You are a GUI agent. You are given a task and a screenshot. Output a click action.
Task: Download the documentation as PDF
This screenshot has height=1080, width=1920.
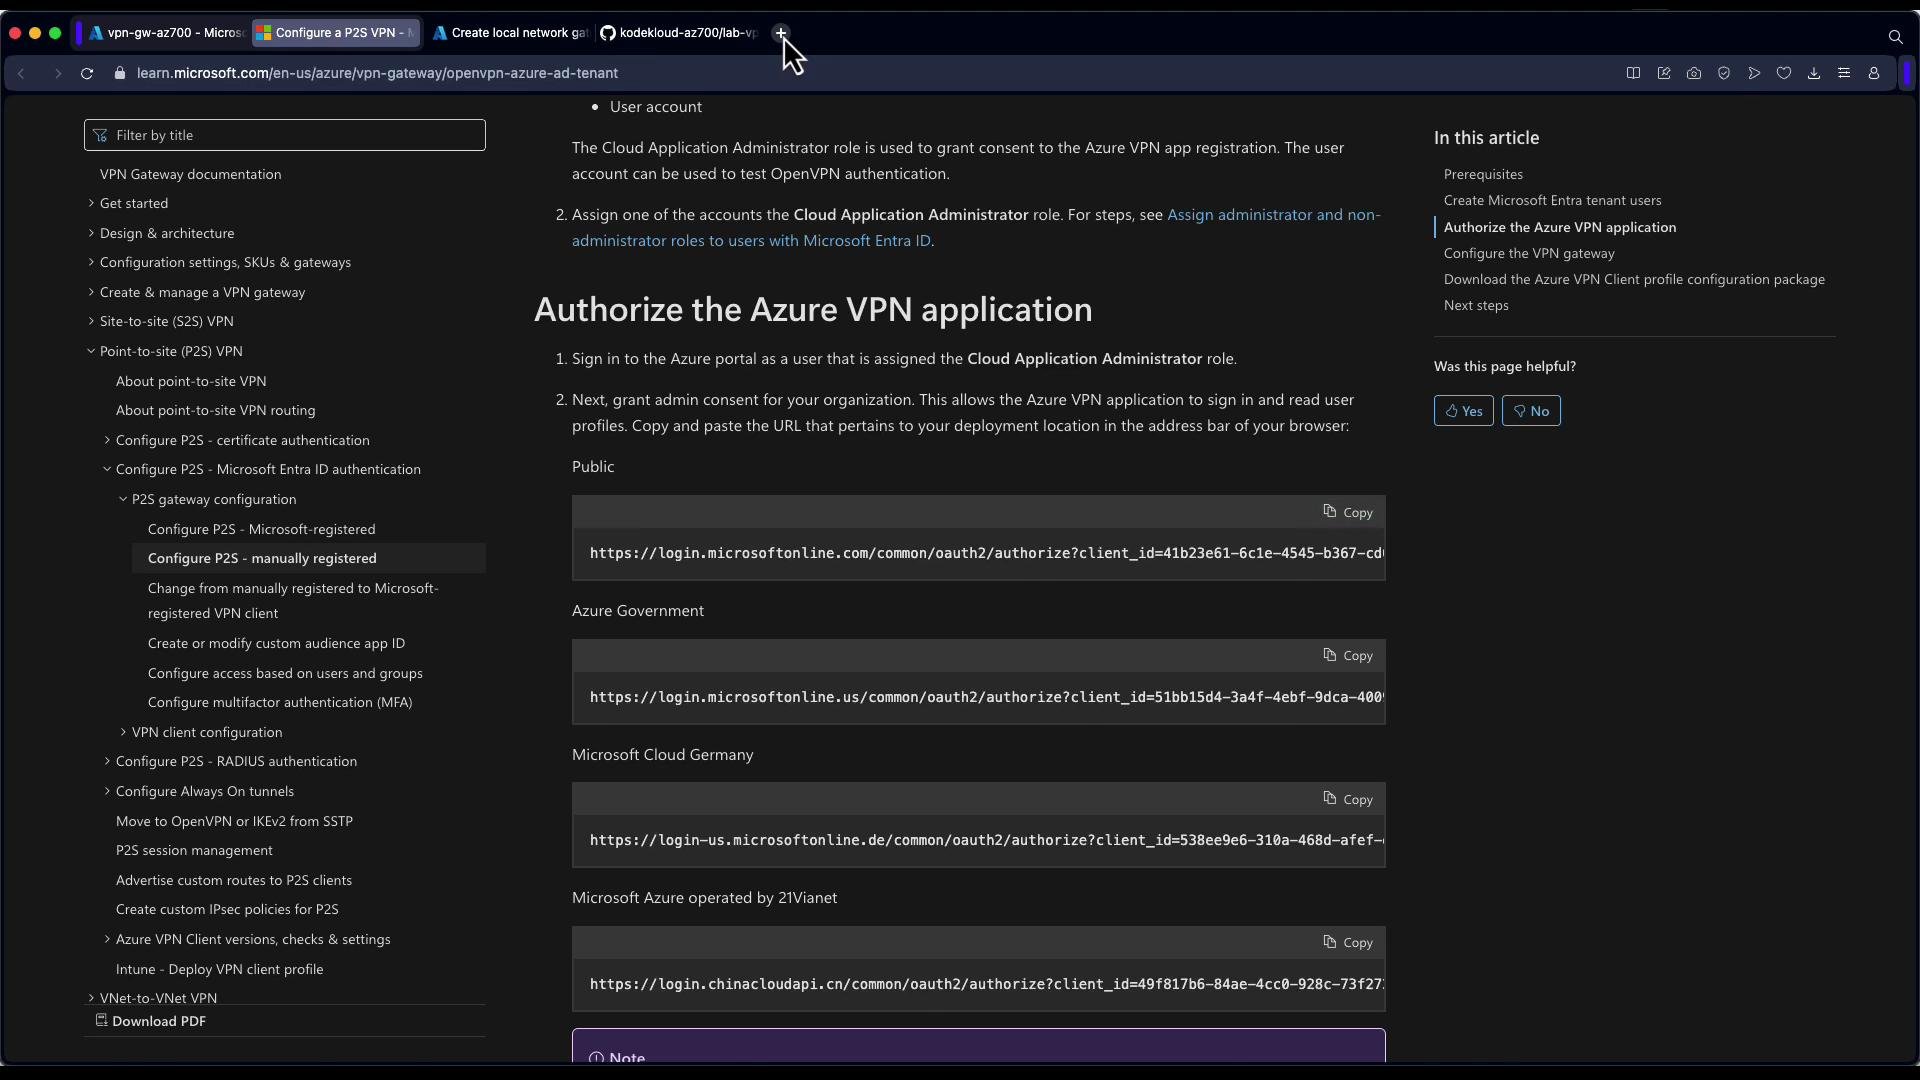pos(151,1021)
